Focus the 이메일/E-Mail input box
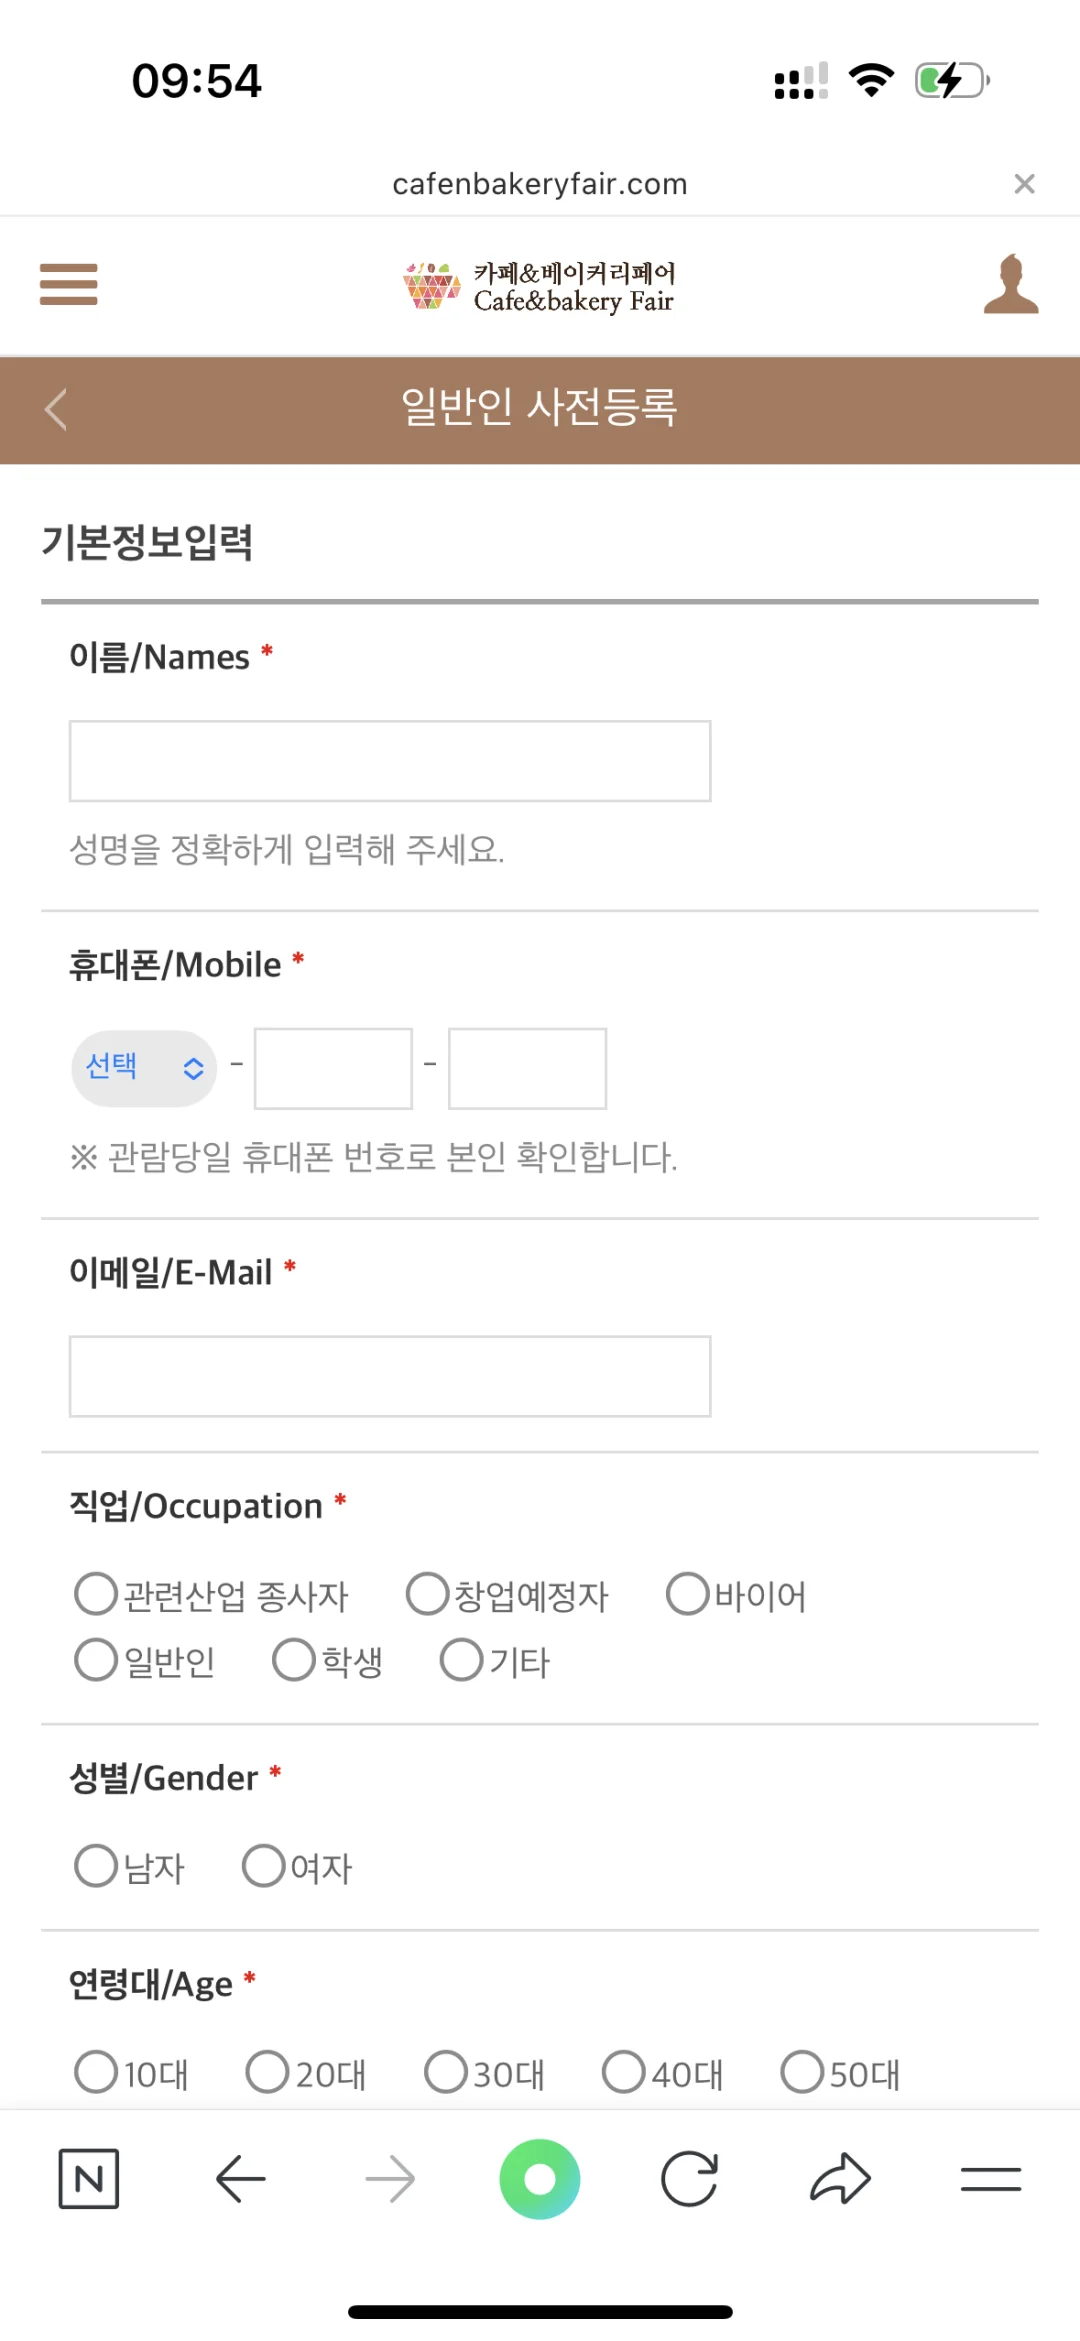The height and width of the screenshot is (2341, 1080). (x=390, y=1376)
